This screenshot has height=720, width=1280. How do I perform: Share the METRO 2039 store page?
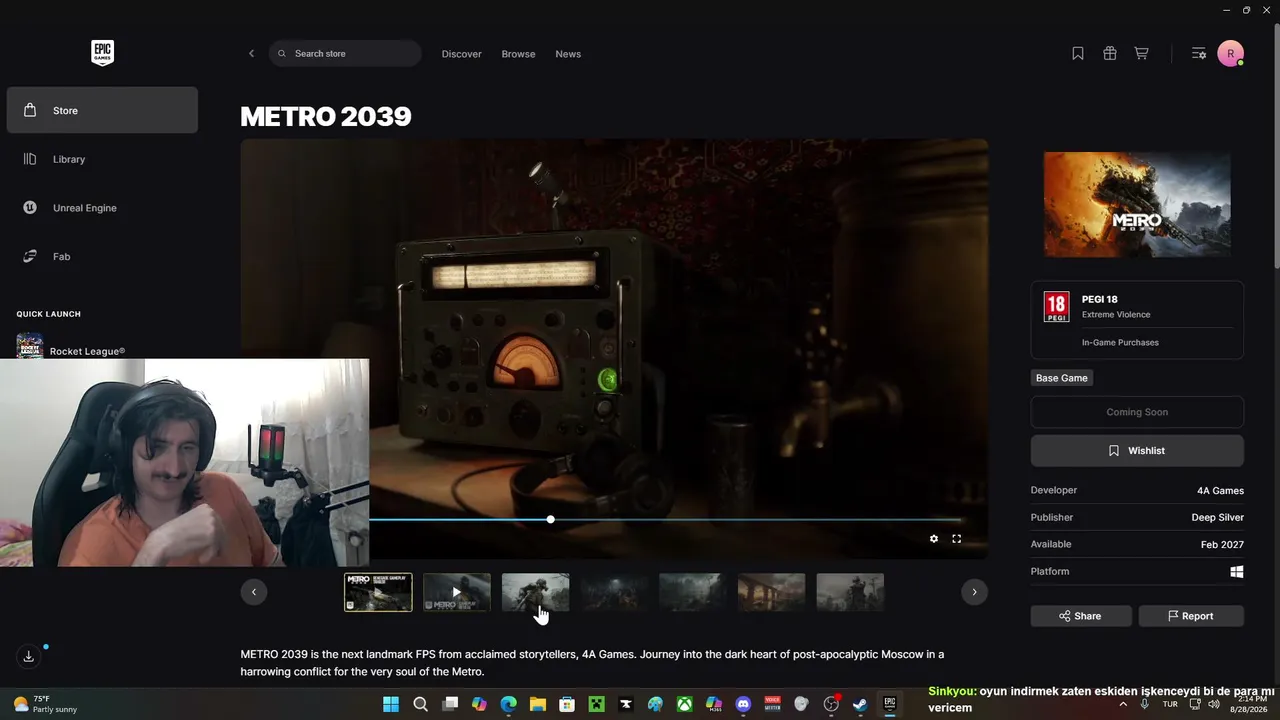point(1081,616)
